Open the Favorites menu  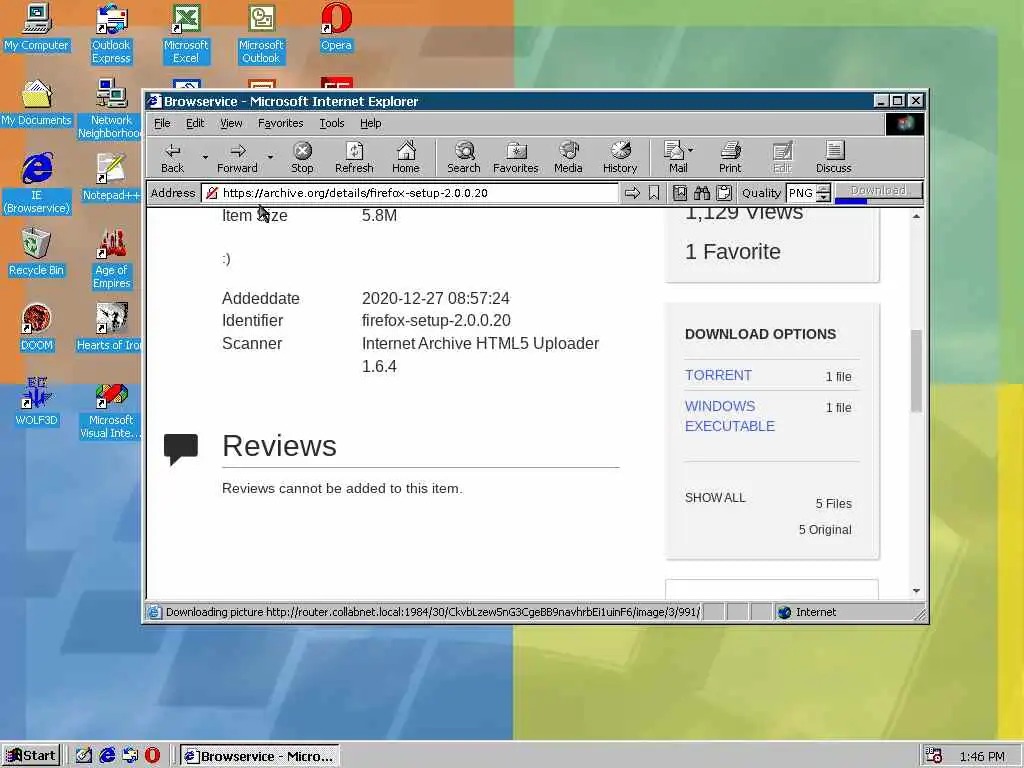pos(280,123)
